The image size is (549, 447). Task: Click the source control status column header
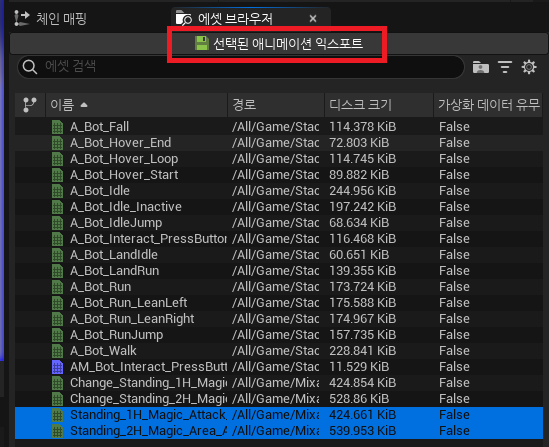(x=30, y=105)
